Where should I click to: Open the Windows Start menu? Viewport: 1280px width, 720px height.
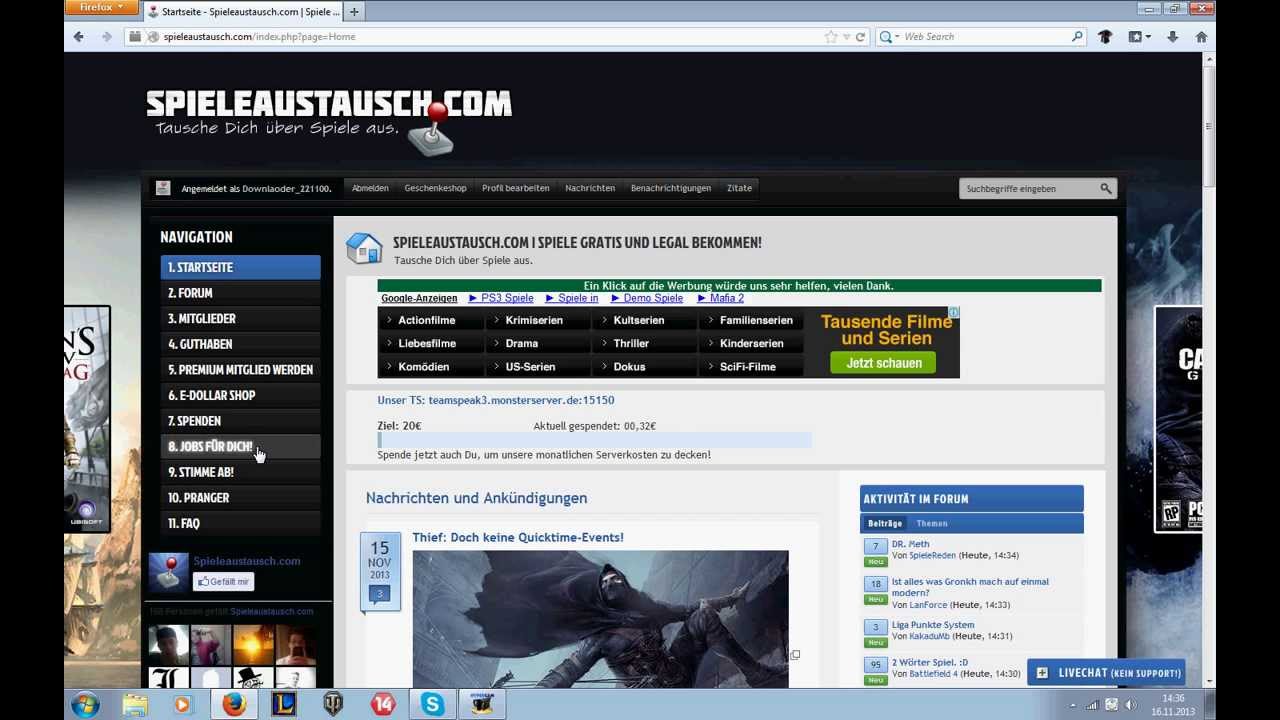pos(85,704)
